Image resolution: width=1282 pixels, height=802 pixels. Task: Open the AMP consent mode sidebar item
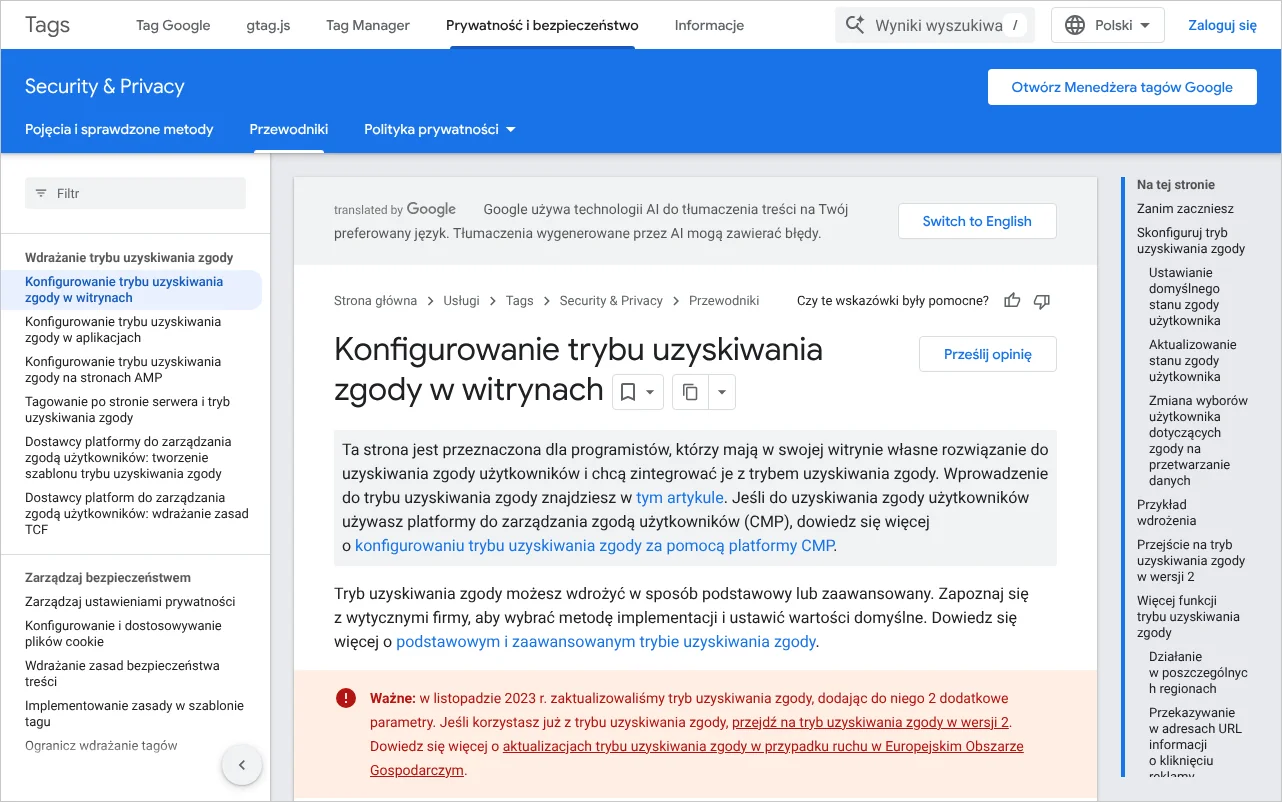click(x=123, y=370)
